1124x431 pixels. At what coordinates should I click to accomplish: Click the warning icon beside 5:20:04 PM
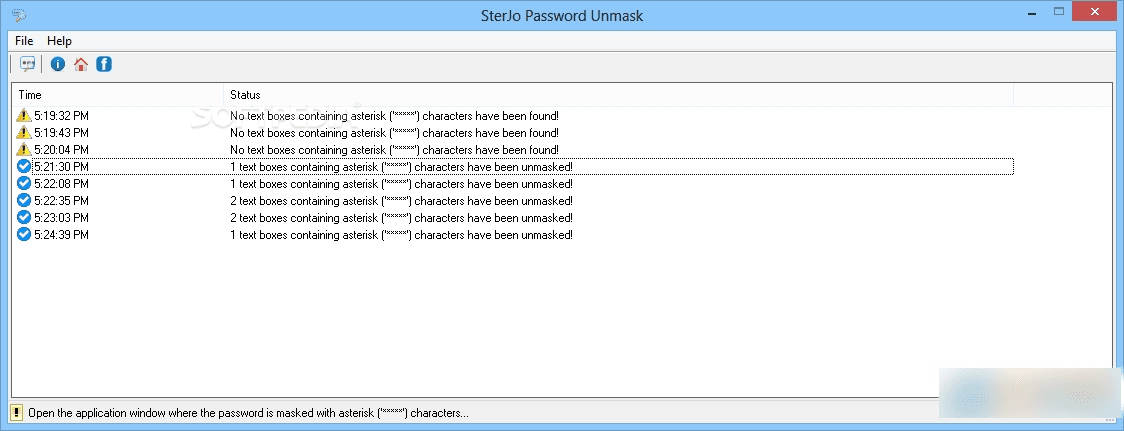tap(24, 149)
